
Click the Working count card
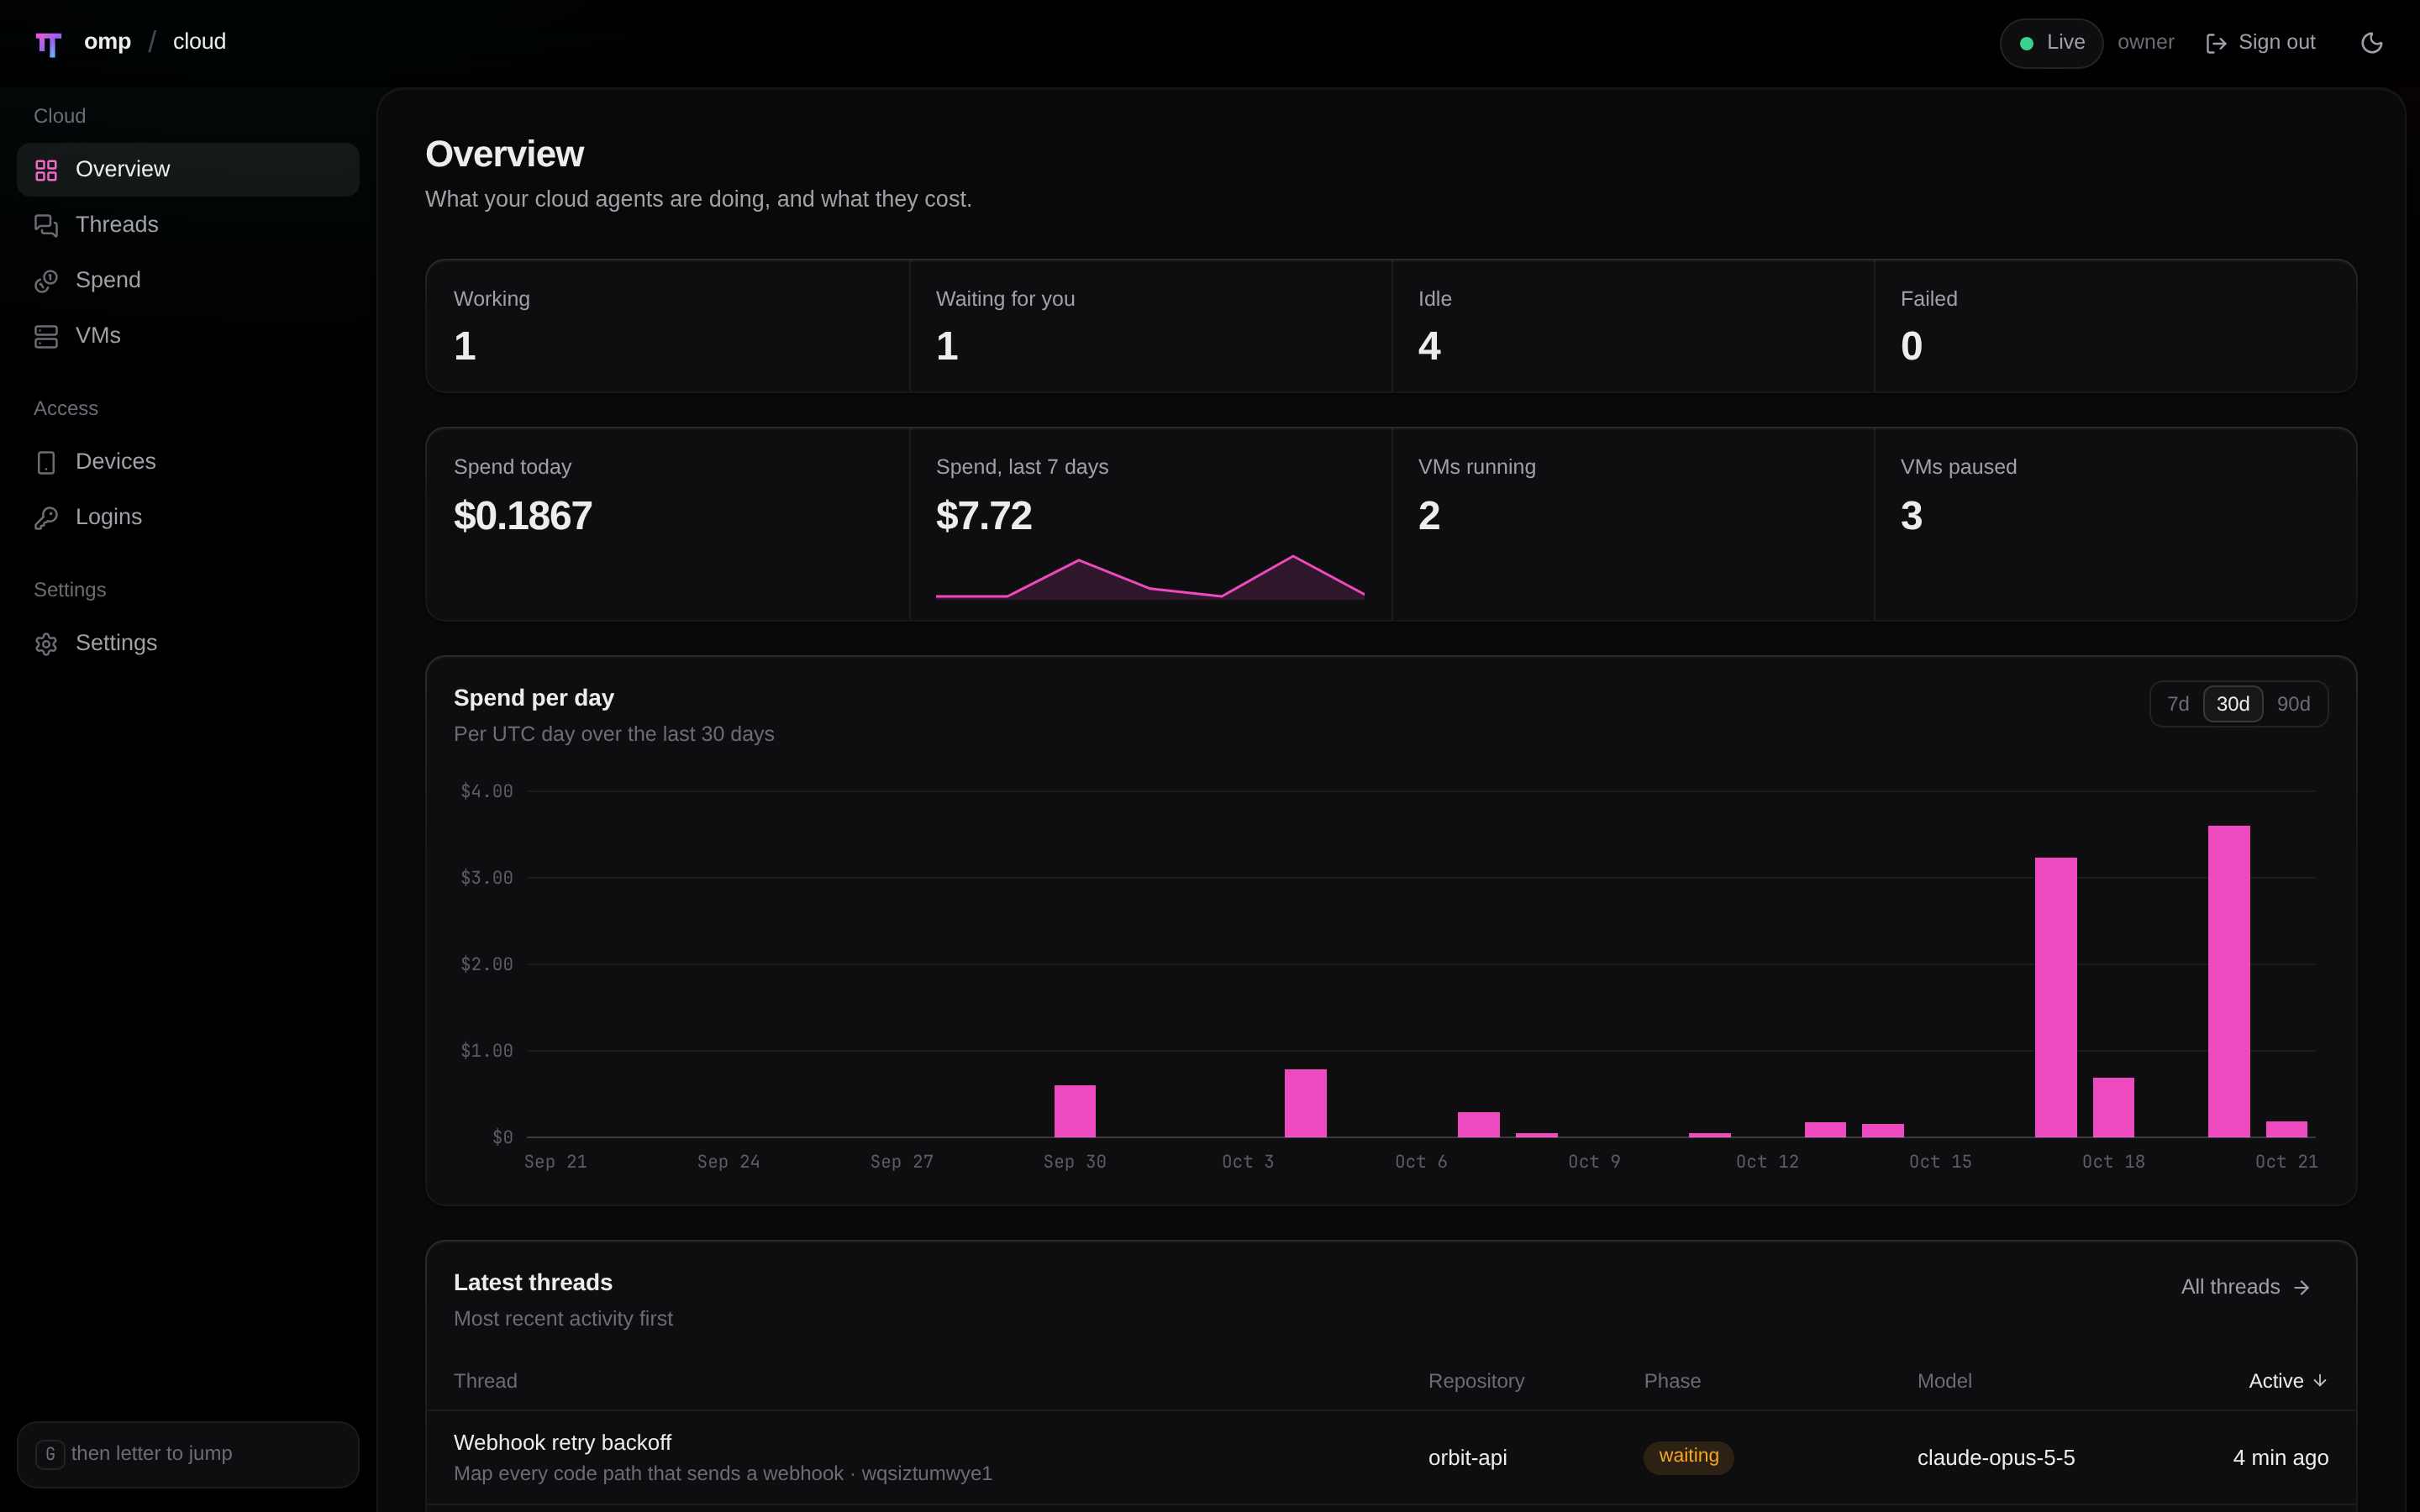click(x=668, y=326)
